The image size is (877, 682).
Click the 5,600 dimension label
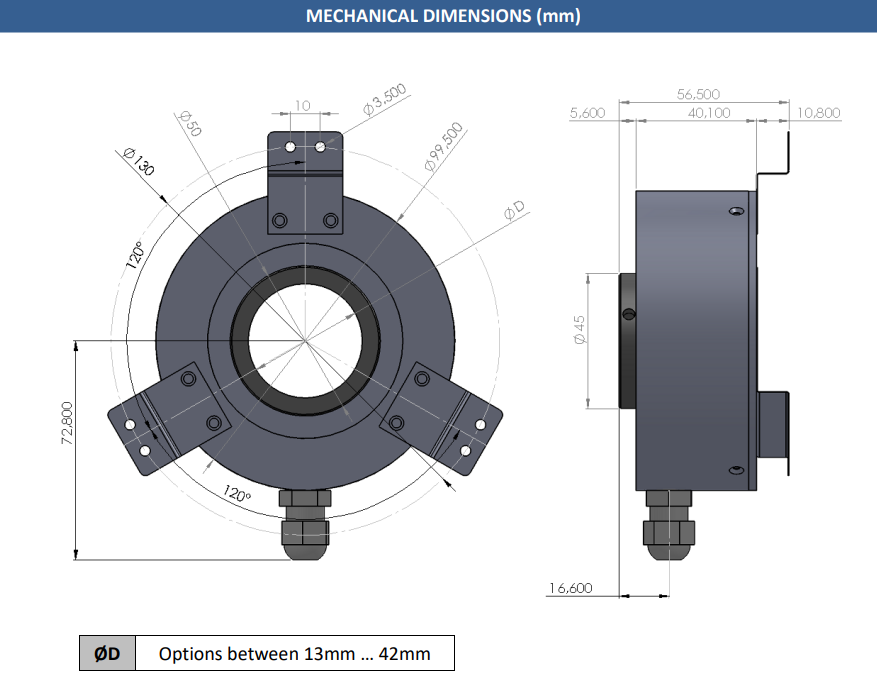coord(587,113)
